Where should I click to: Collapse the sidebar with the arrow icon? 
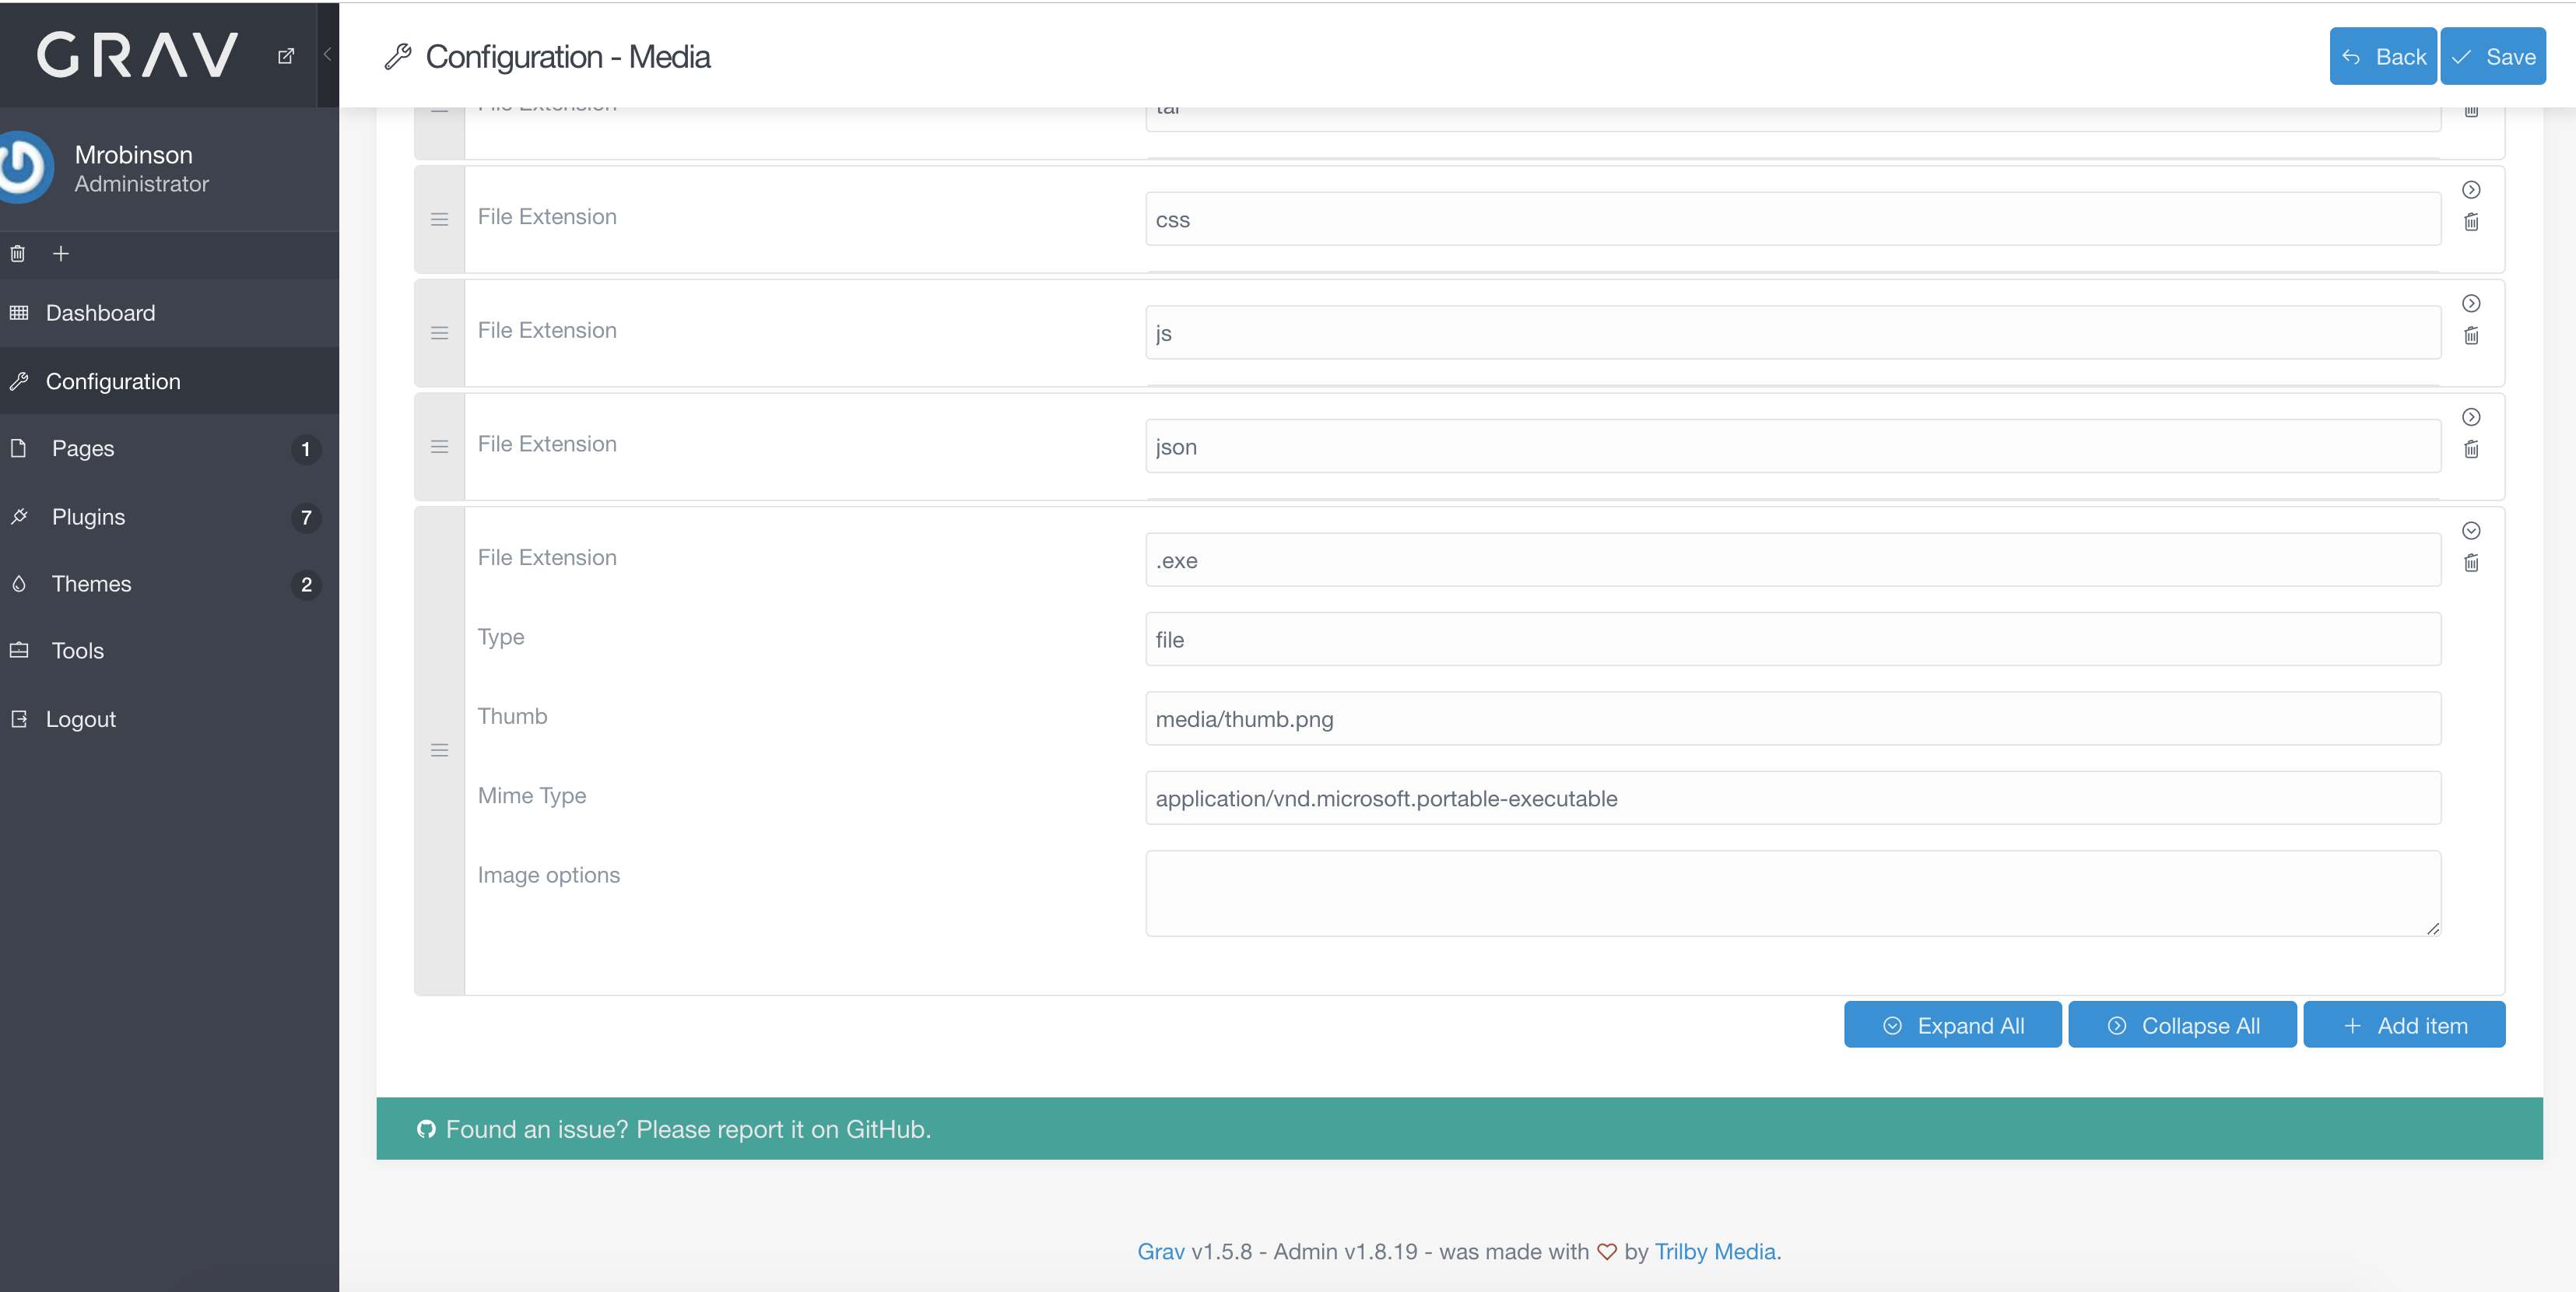tap(327, 54)
